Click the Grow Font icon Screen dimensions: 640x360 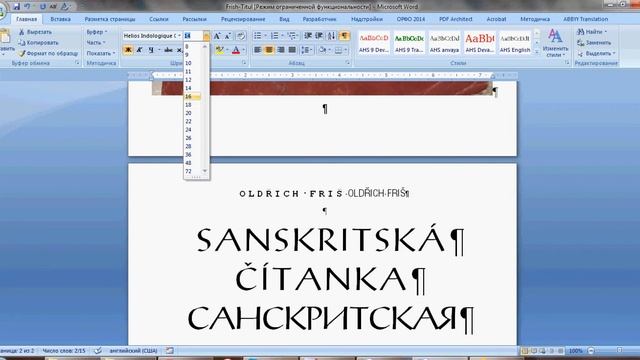click(x=217, y=36)
